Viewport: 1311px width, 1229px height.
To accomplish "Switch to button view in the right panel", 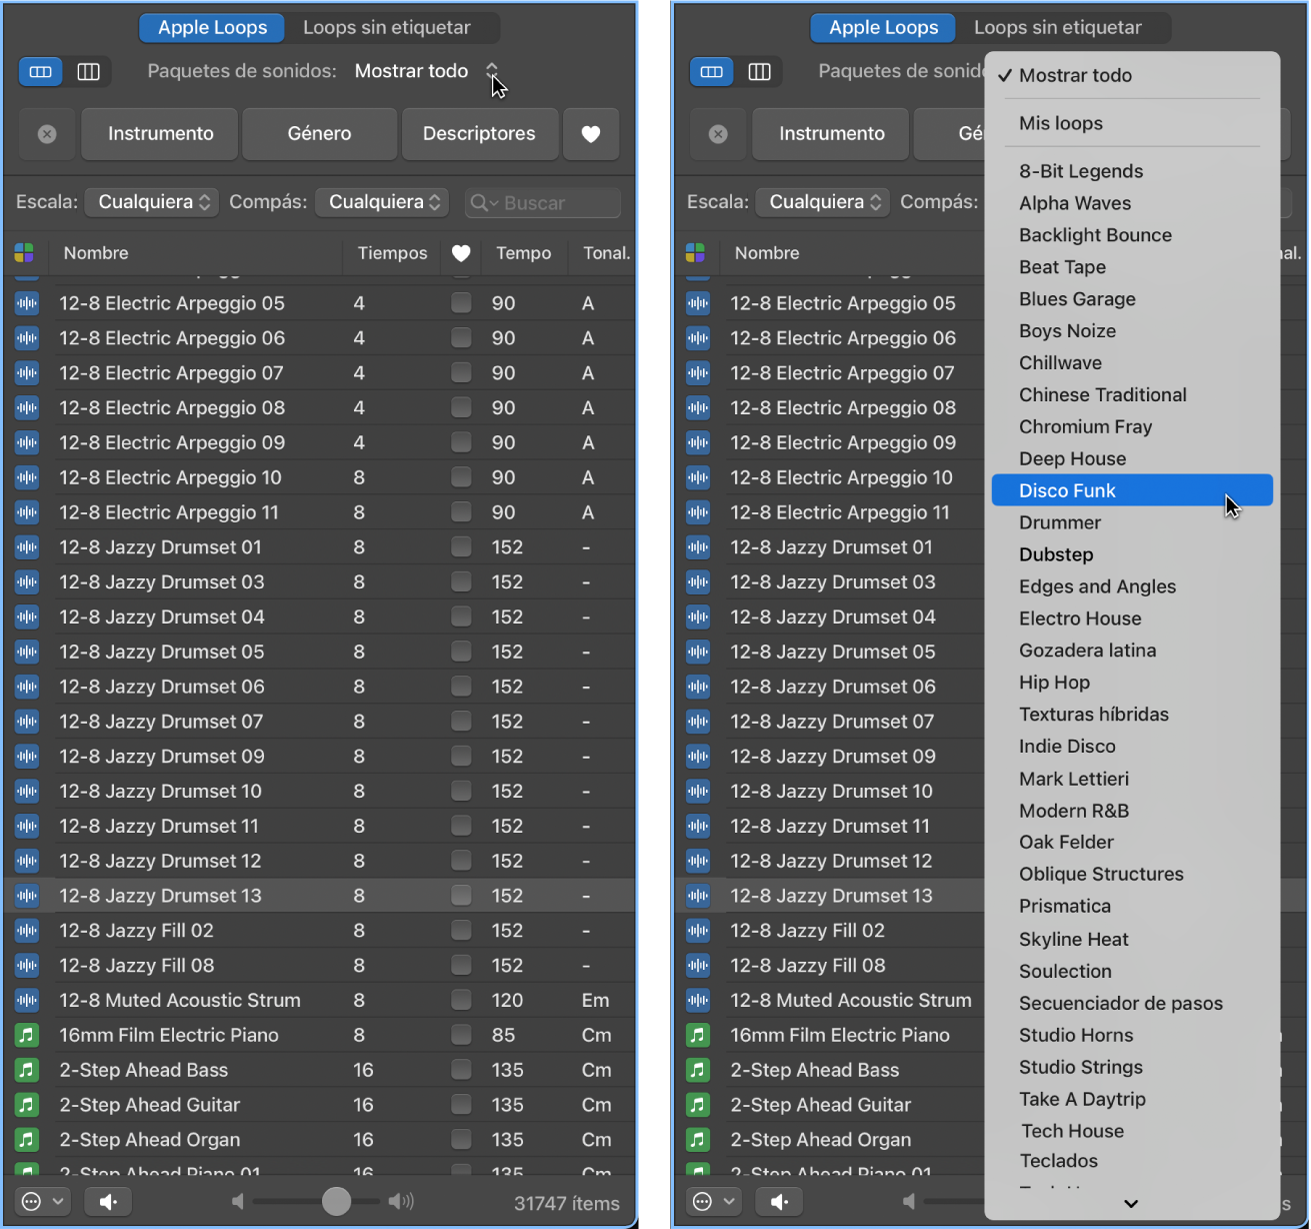I will point(712,72).
